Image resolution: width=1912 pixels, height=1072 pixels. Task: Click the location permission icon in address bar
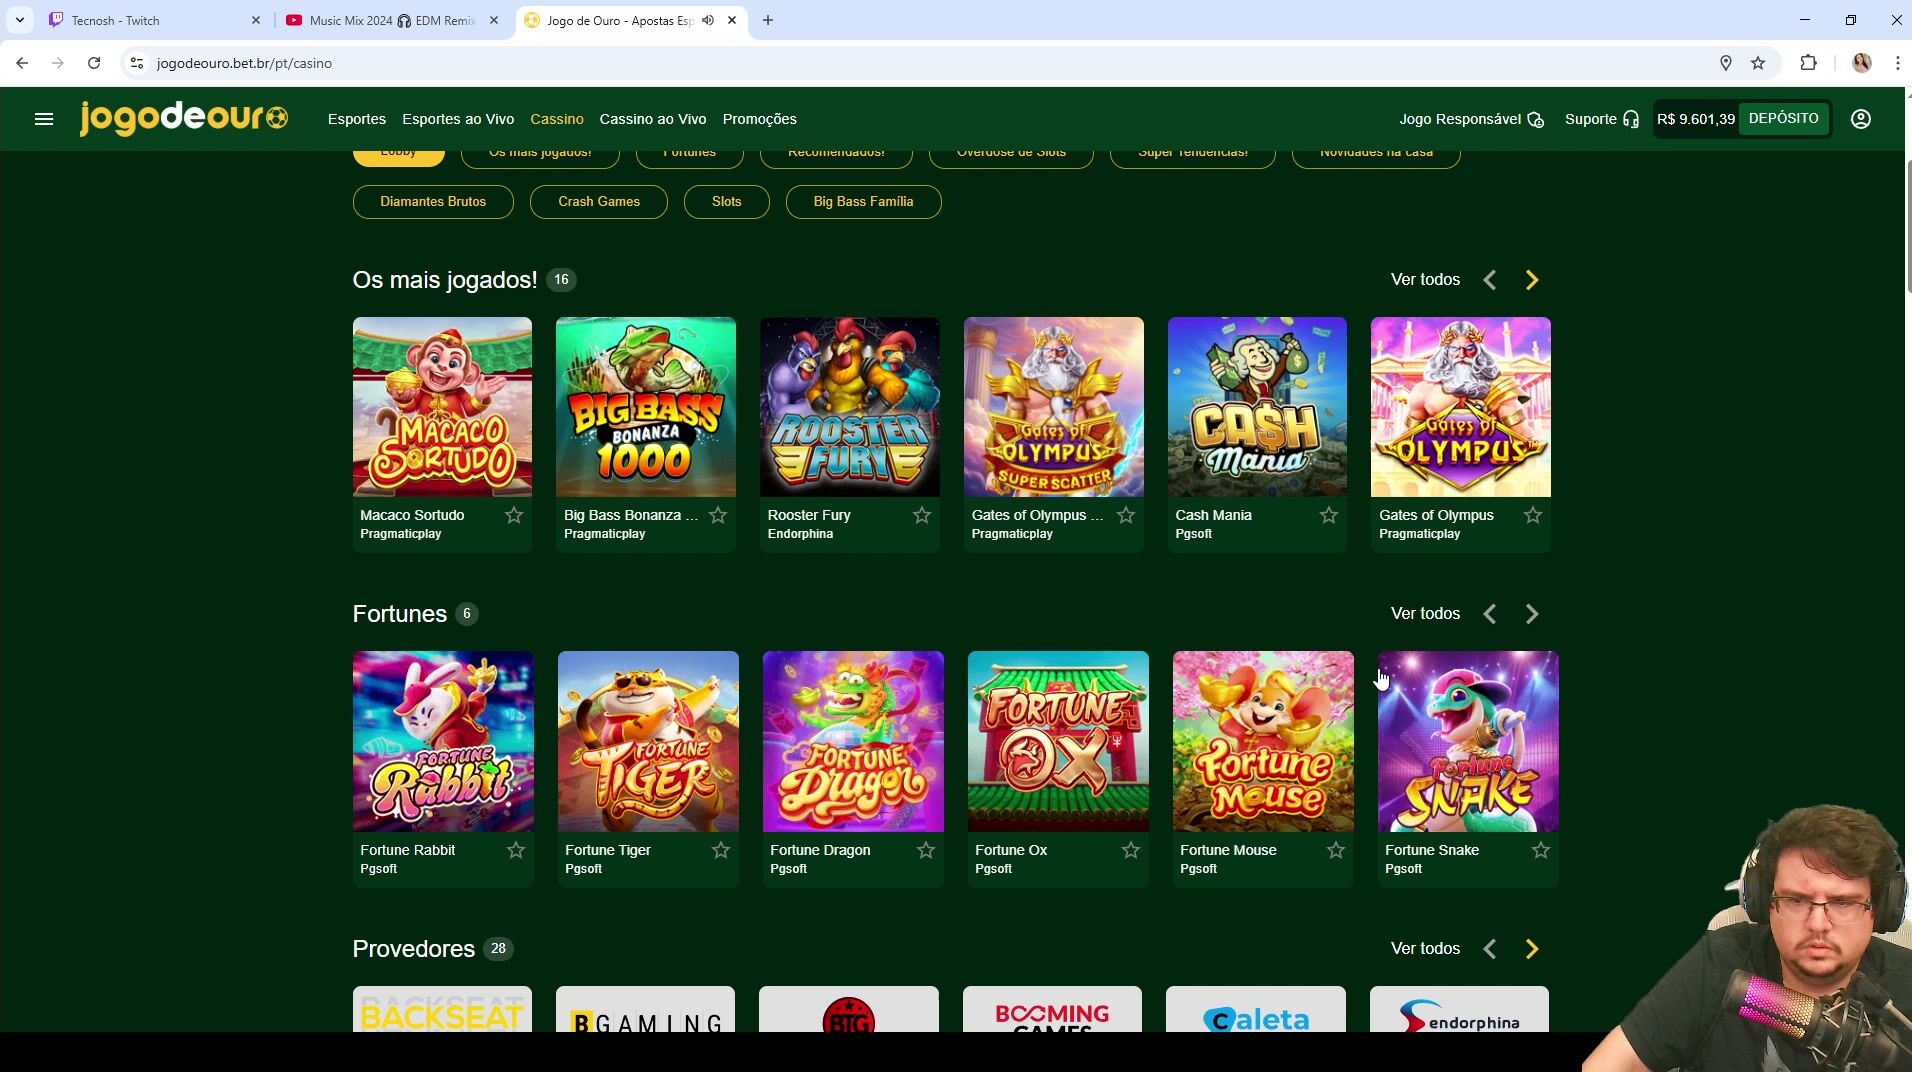click(x=1725, y=63)
